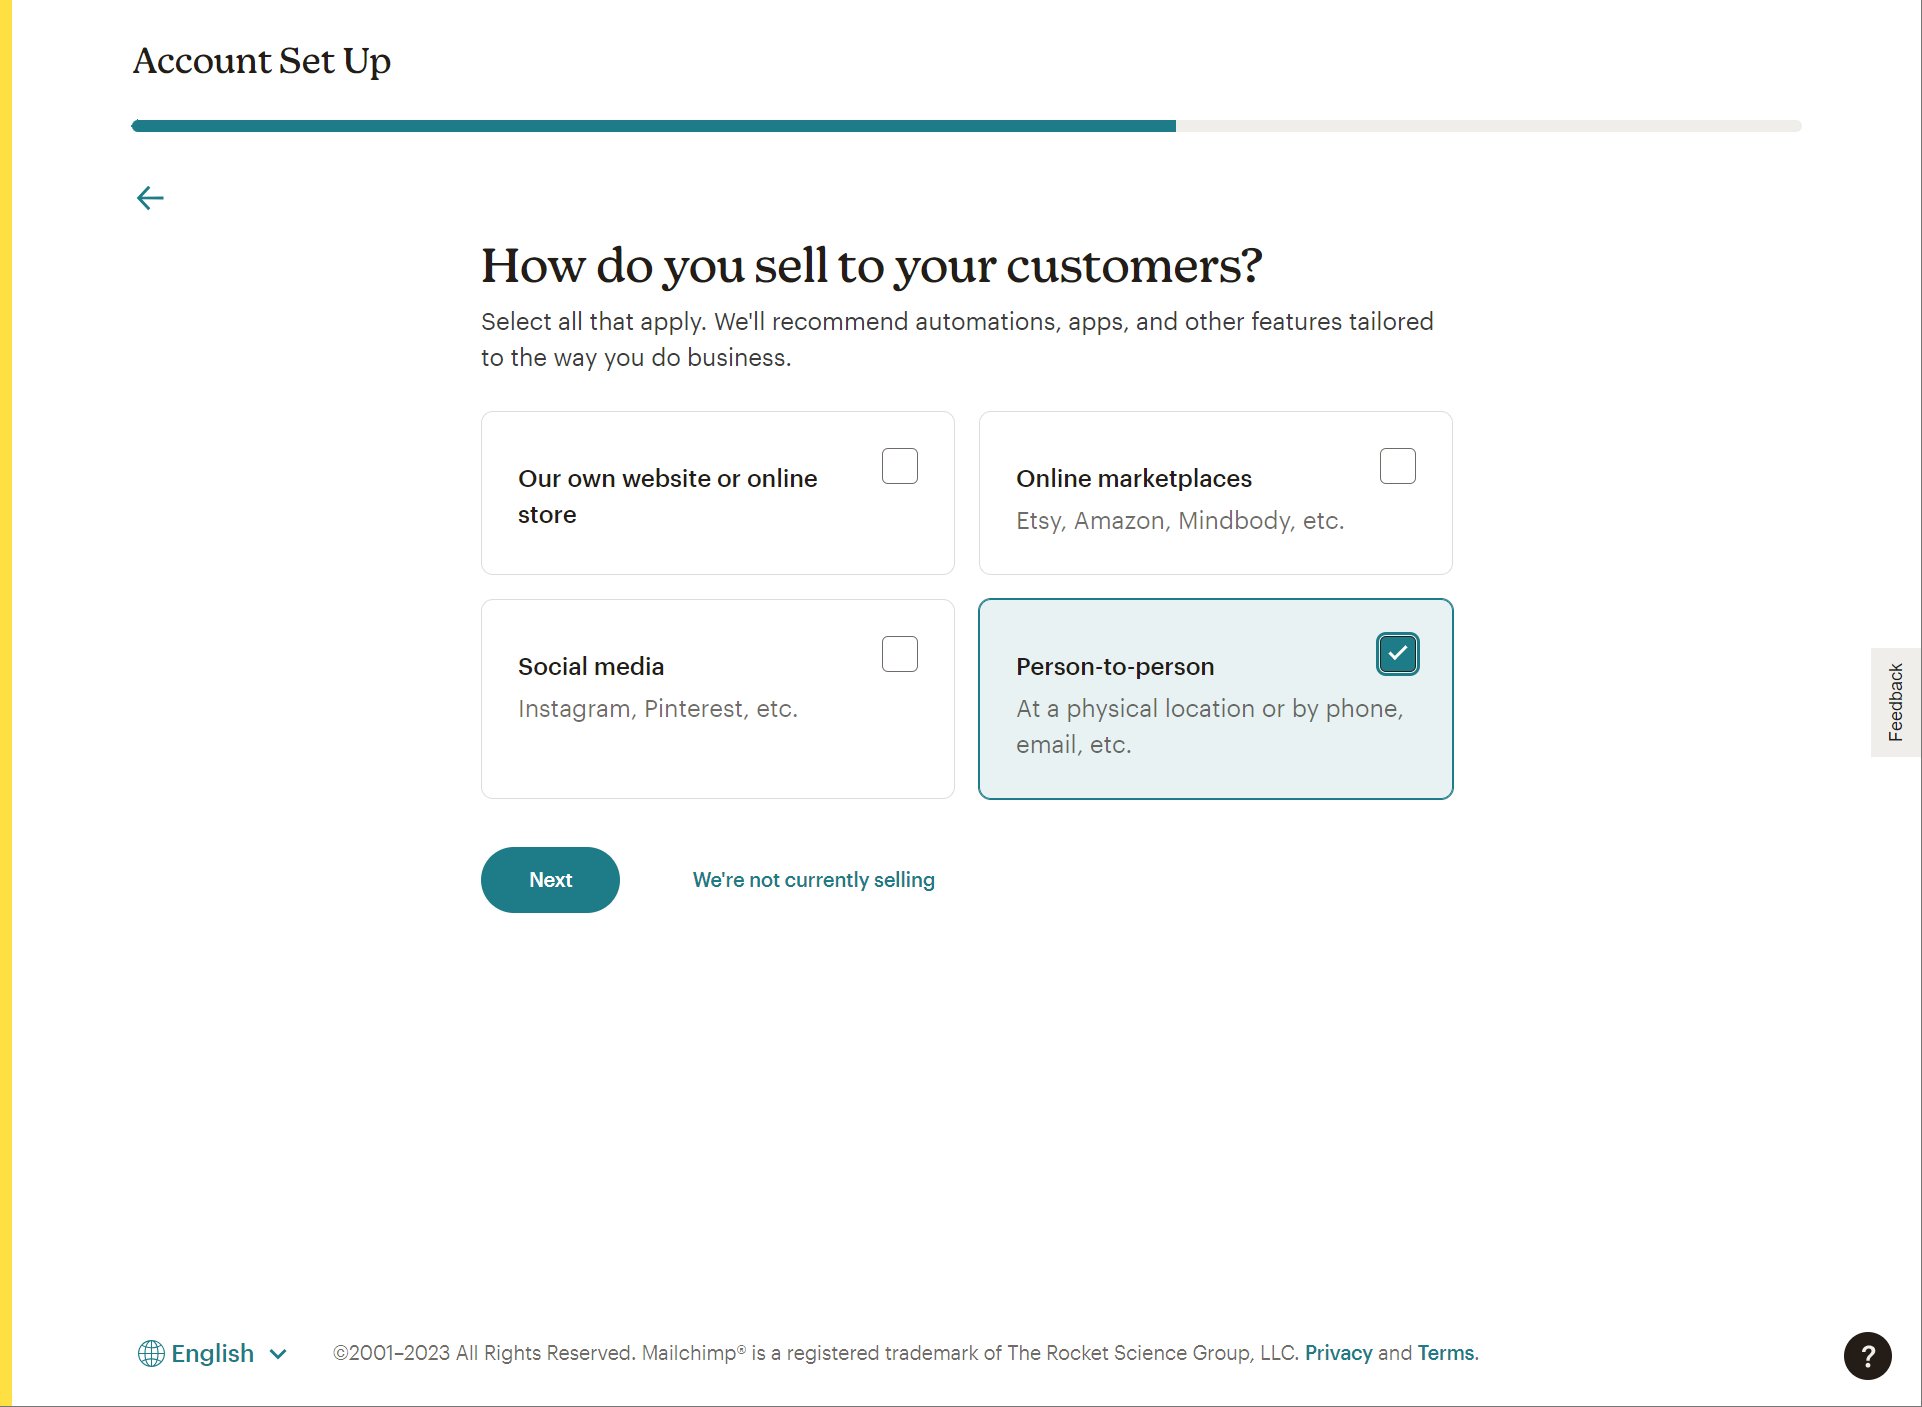Viewport: 1922px width, 1407px height.
Task: Click the chevron next to English
Action: point(279,1354)
